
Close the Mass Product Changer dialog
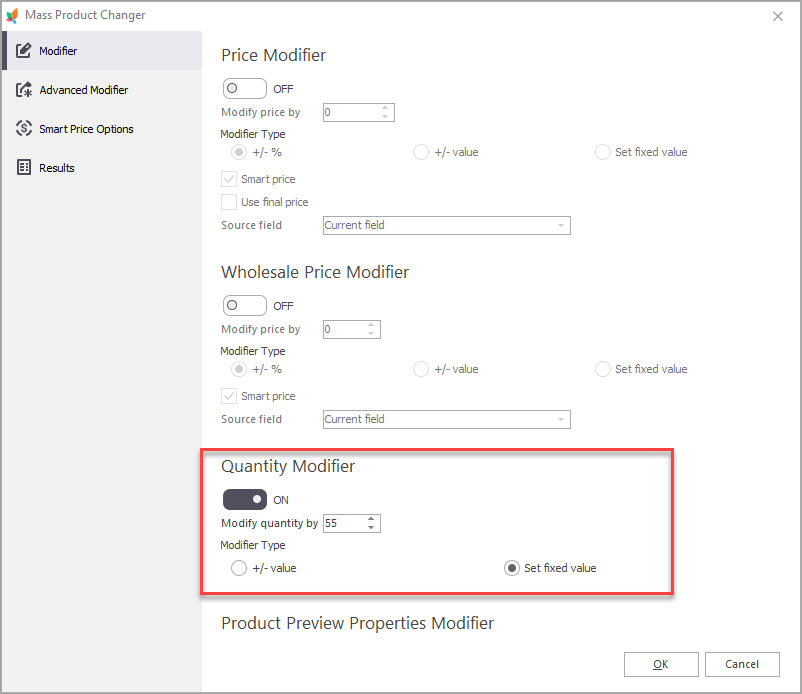click(x=777, y=16)
